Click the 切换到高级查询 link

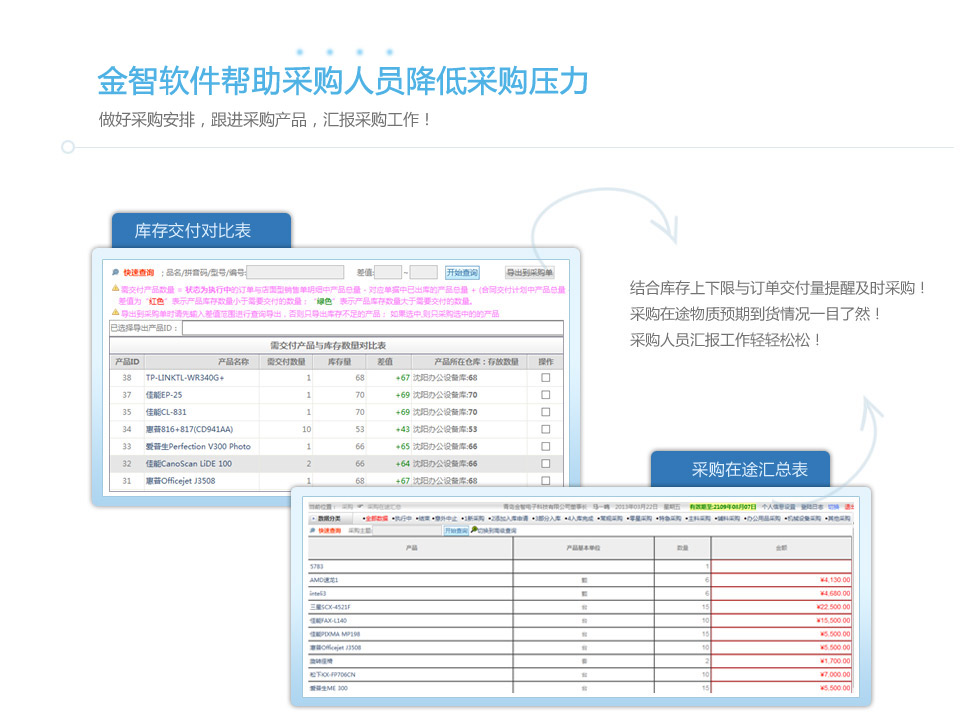[497, 531]
